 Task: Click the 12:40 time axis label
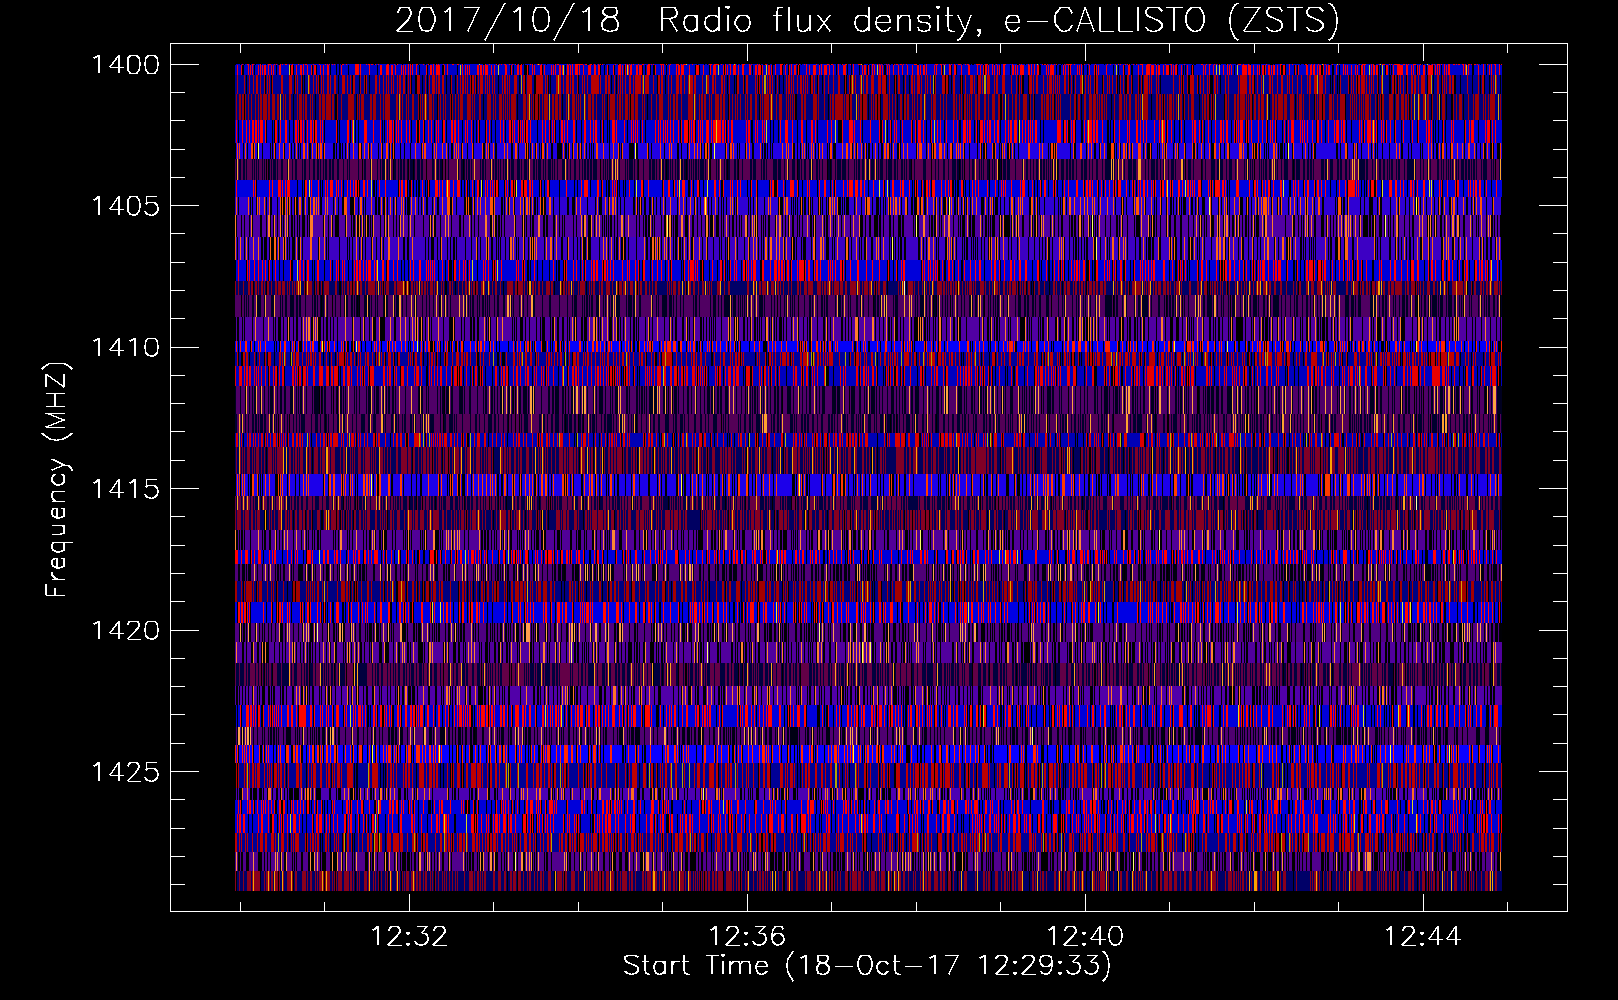pyautogui.click(x=1085, y=937)
